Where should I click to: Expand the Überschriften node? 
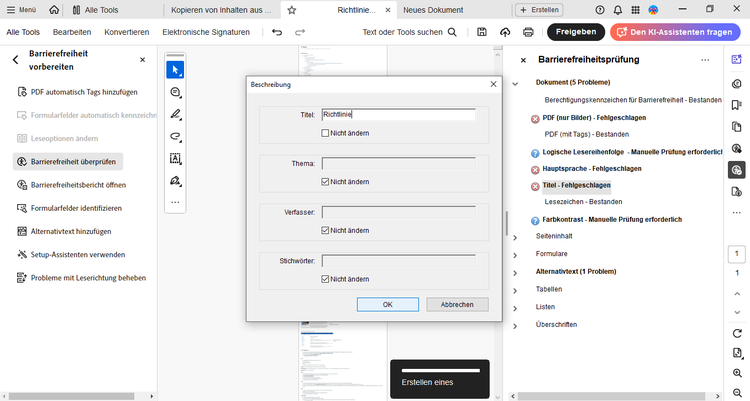pos(515,326)
